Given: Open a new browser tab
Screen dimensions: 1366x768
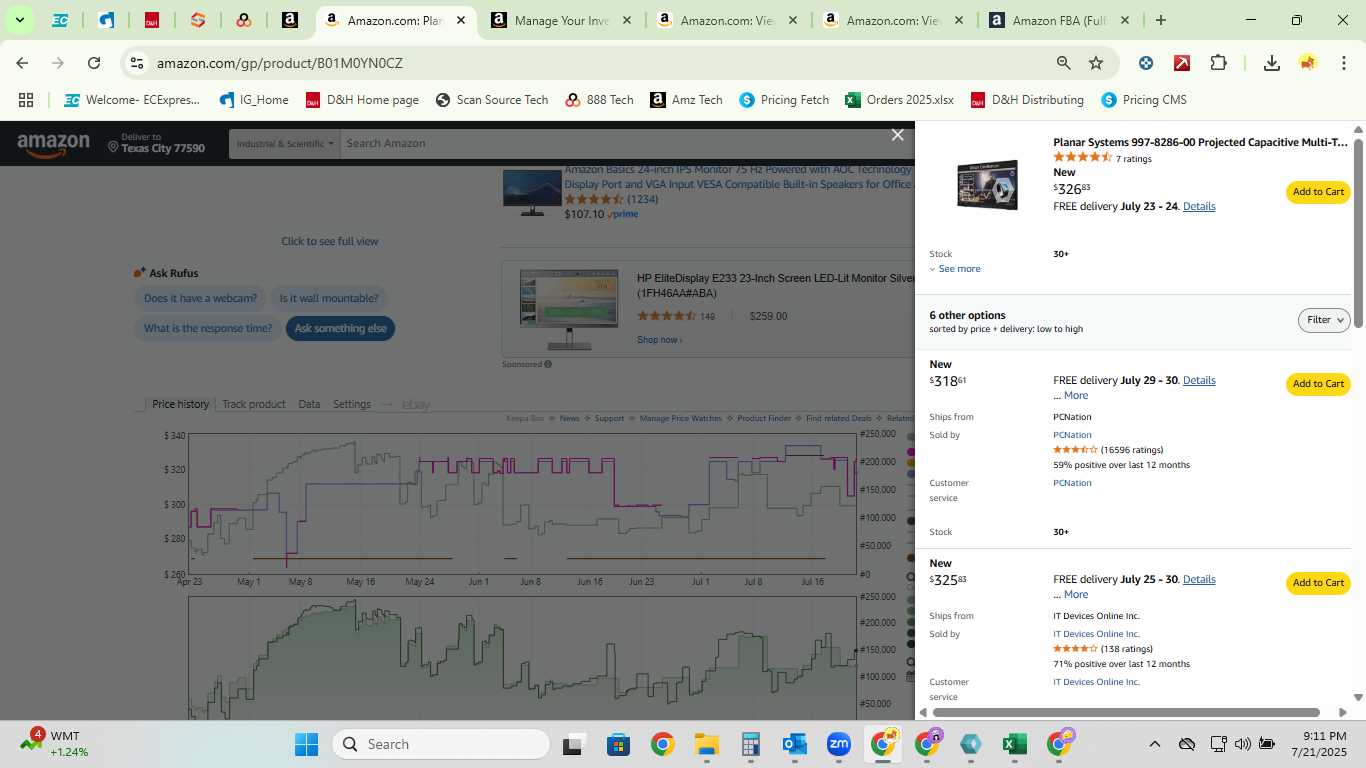Looking at the screenshot, I should pyautogui.click(x=1160, y=20).
